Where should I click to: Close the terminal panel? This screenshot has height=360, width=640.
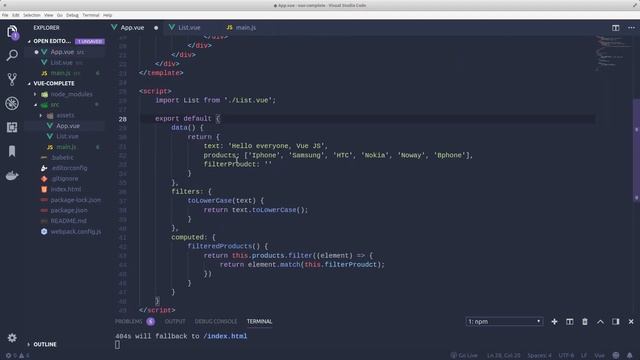[631, 322]
